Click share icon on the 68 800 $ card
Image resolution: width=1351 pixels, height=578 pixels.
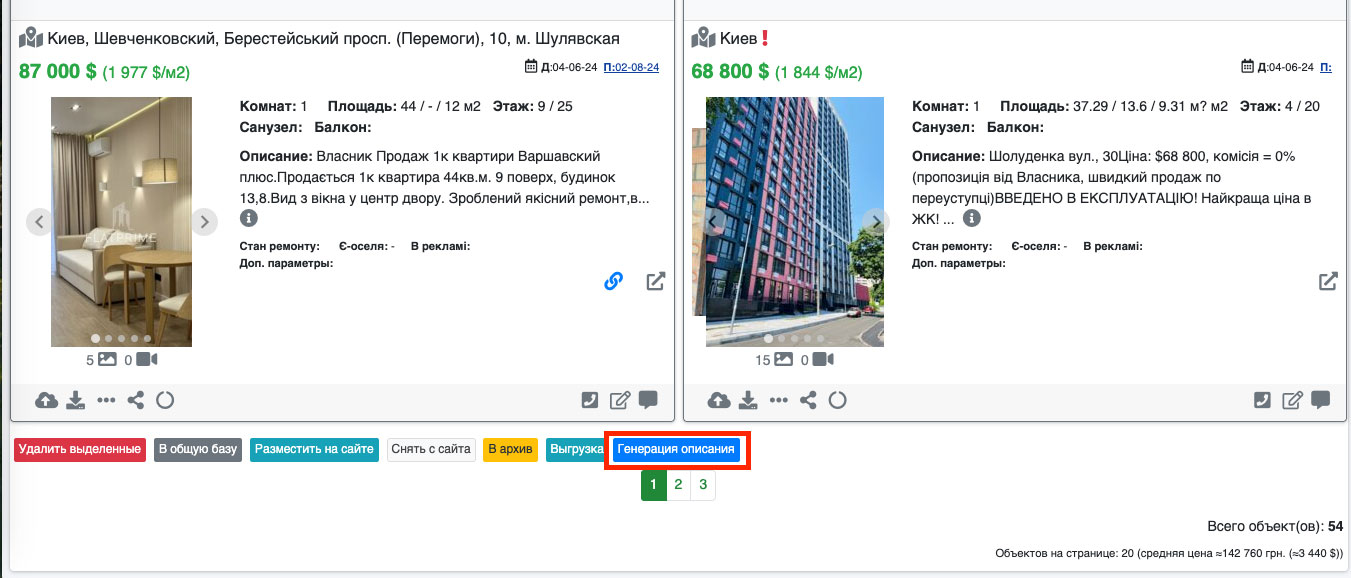click(809, 401)
